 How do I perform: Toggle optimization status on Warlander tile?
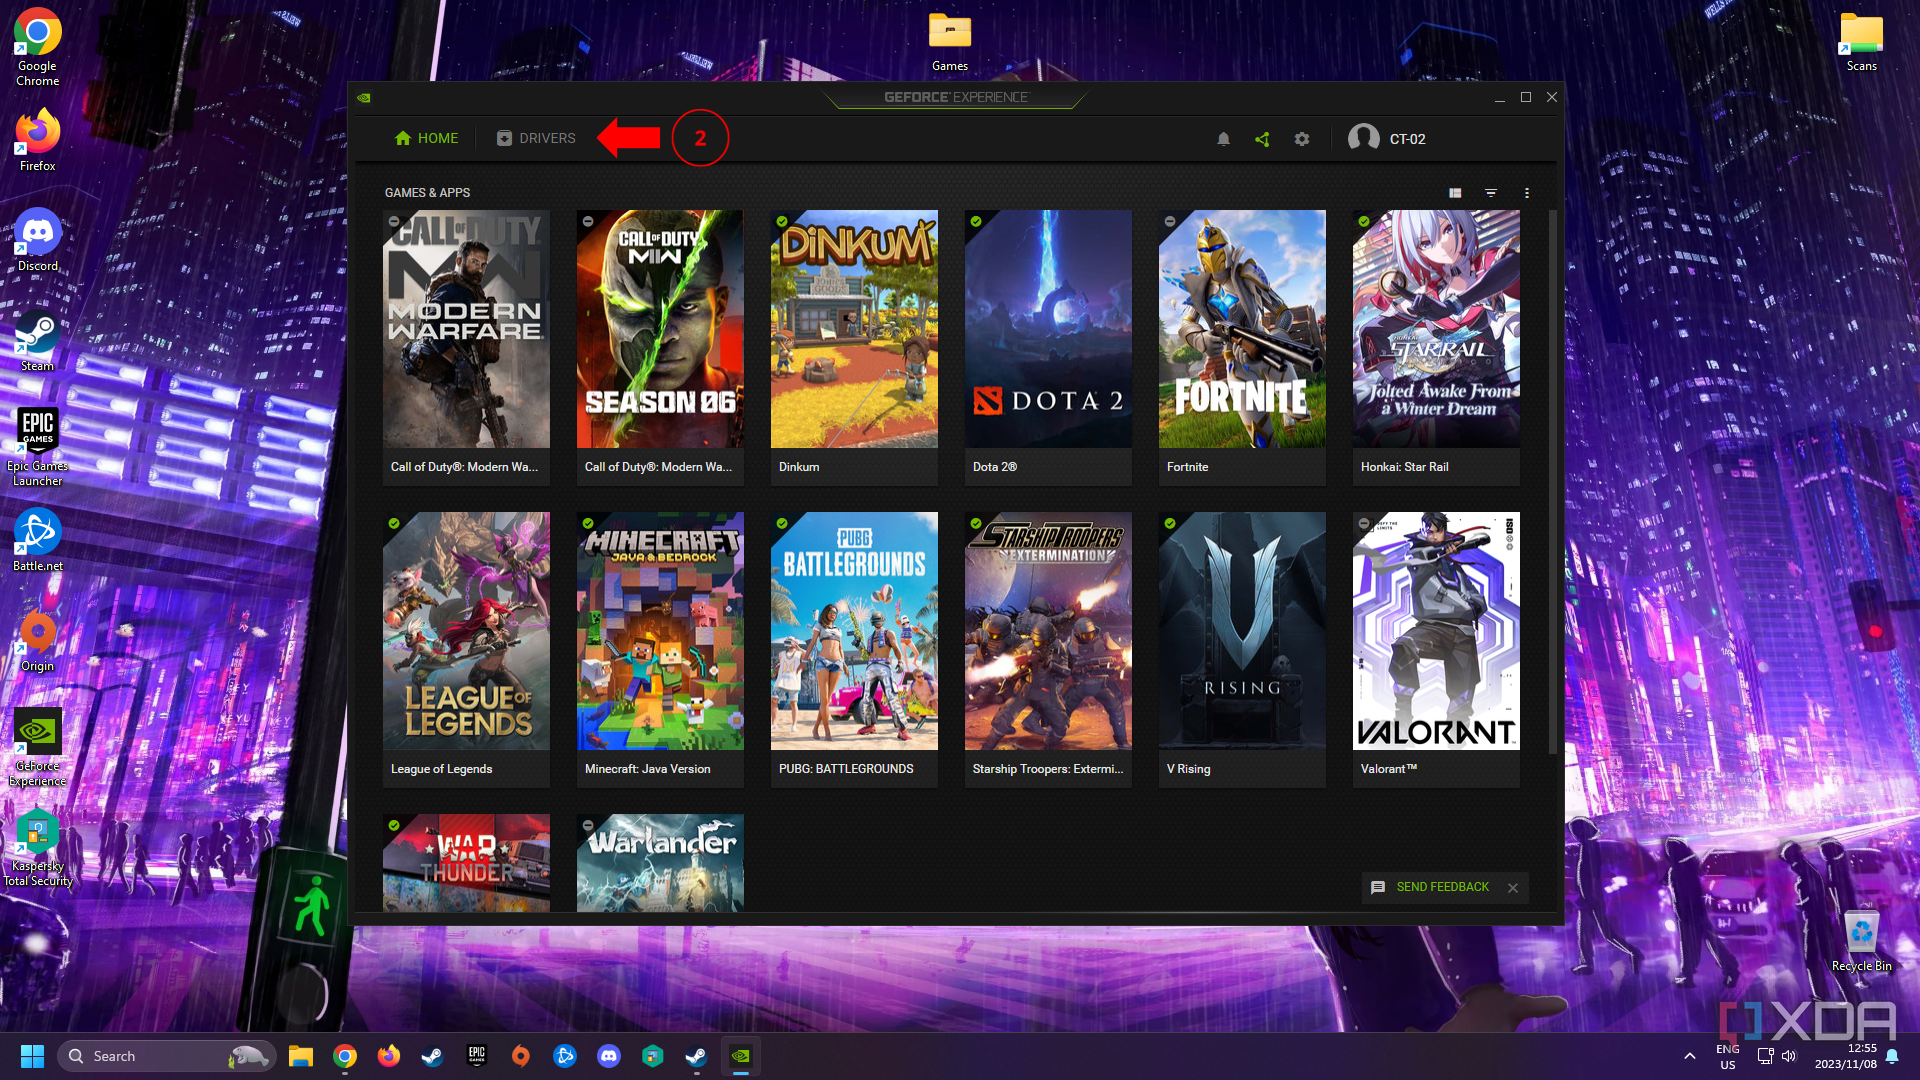(588, 823)
